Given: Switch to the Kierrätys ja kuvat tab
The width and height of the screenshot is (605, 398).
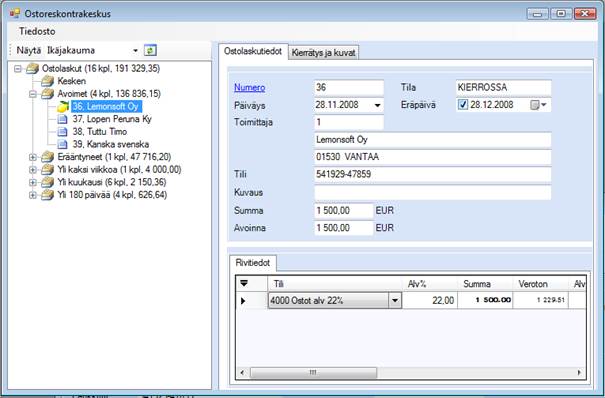Looking at the screenshot, I should point(323,52).
